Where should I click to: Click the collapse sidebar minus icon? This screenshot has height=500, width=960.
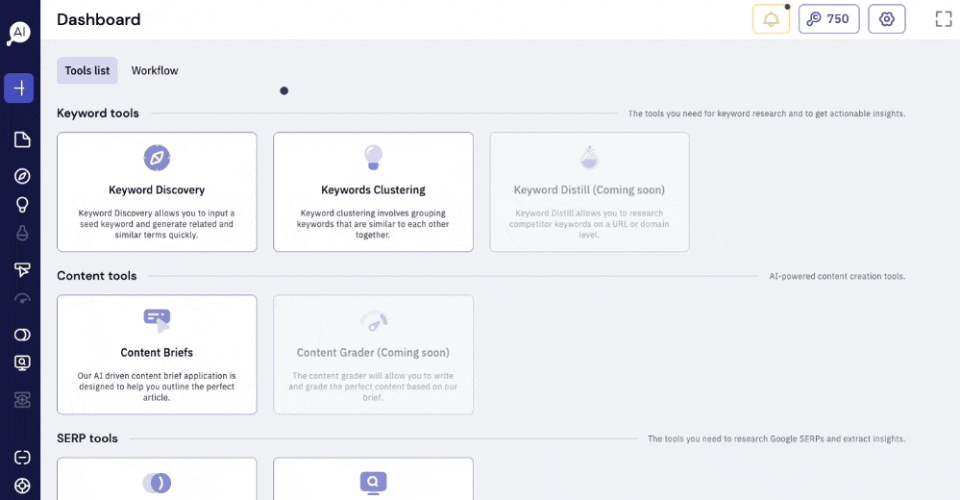[x=22, y=457]
